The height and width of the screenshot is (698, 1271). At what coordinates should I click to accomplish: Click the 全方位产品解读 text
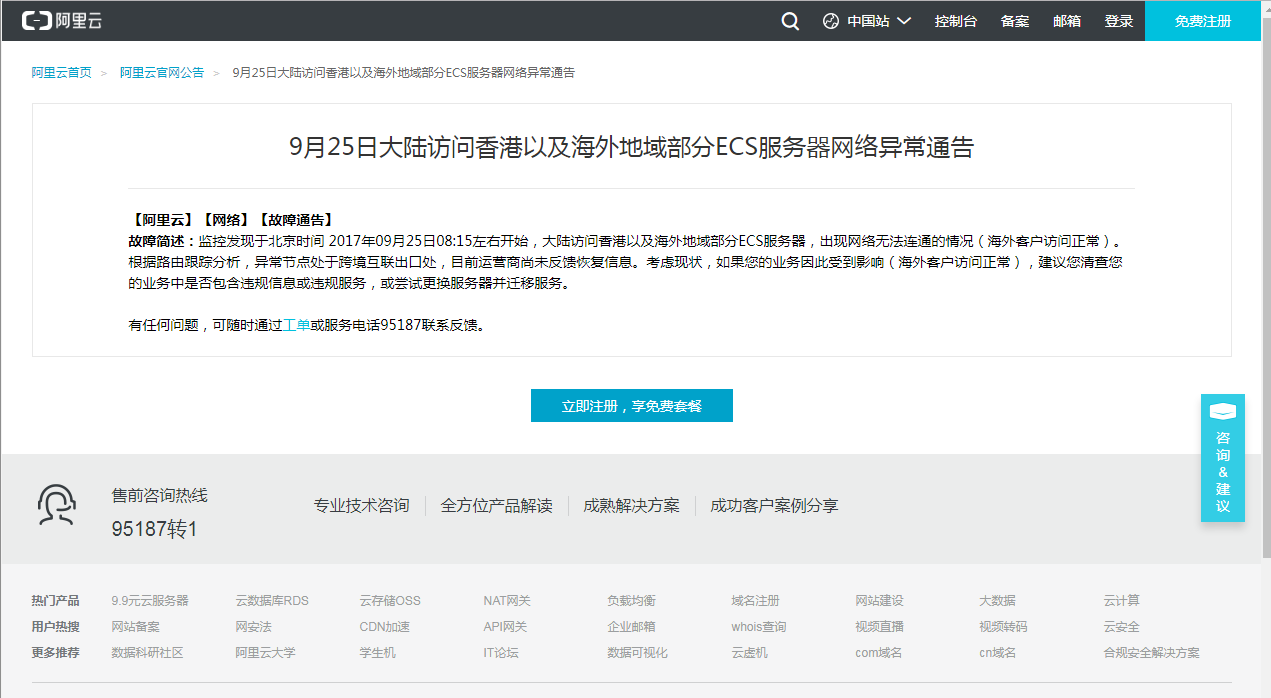click(x=497, y=506)
